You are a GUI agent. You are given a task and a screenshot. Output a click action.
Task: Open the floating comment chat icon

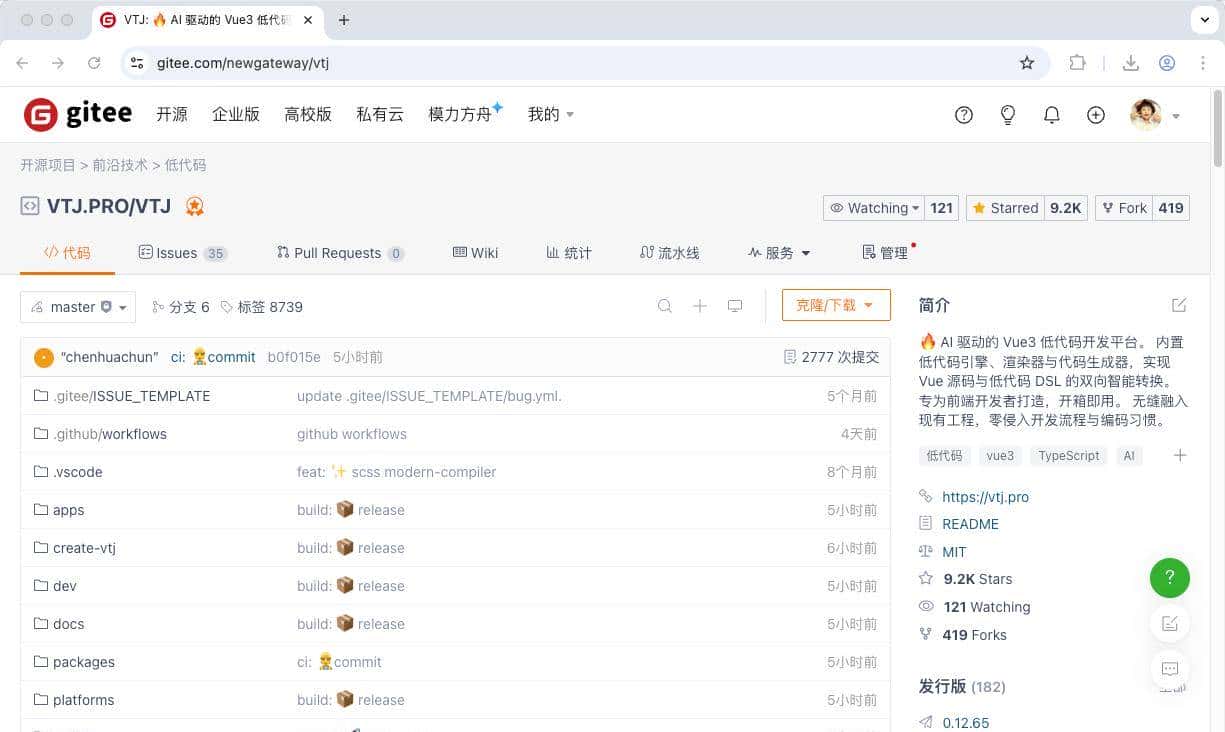pyautogui.click(x=1170, y=669)
